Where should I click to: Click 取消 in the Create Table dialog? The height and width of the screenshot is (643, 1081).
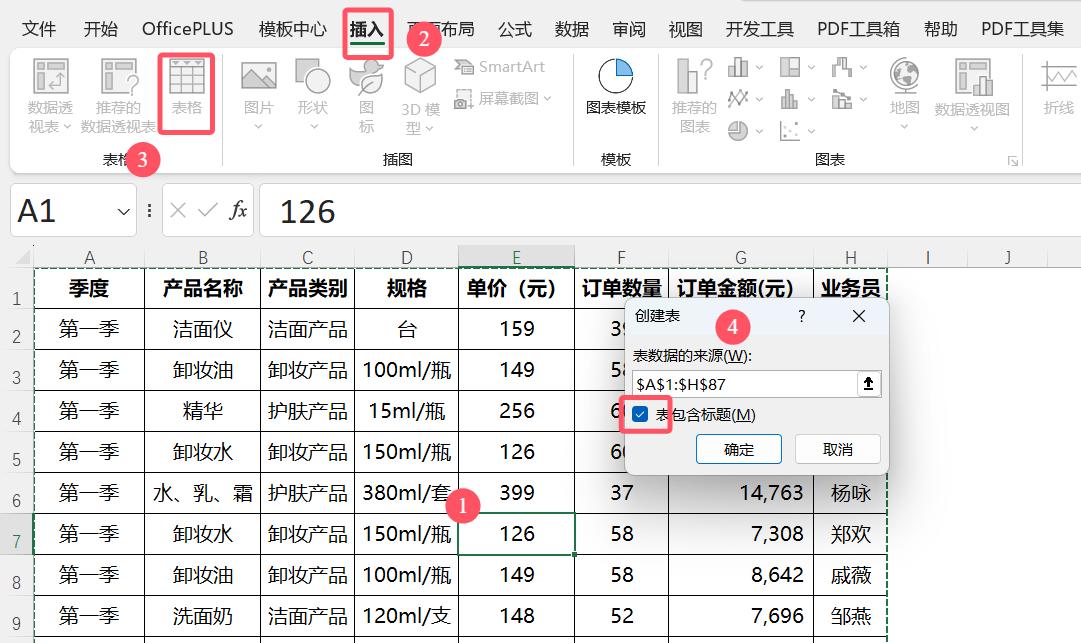tap(838, 449)
